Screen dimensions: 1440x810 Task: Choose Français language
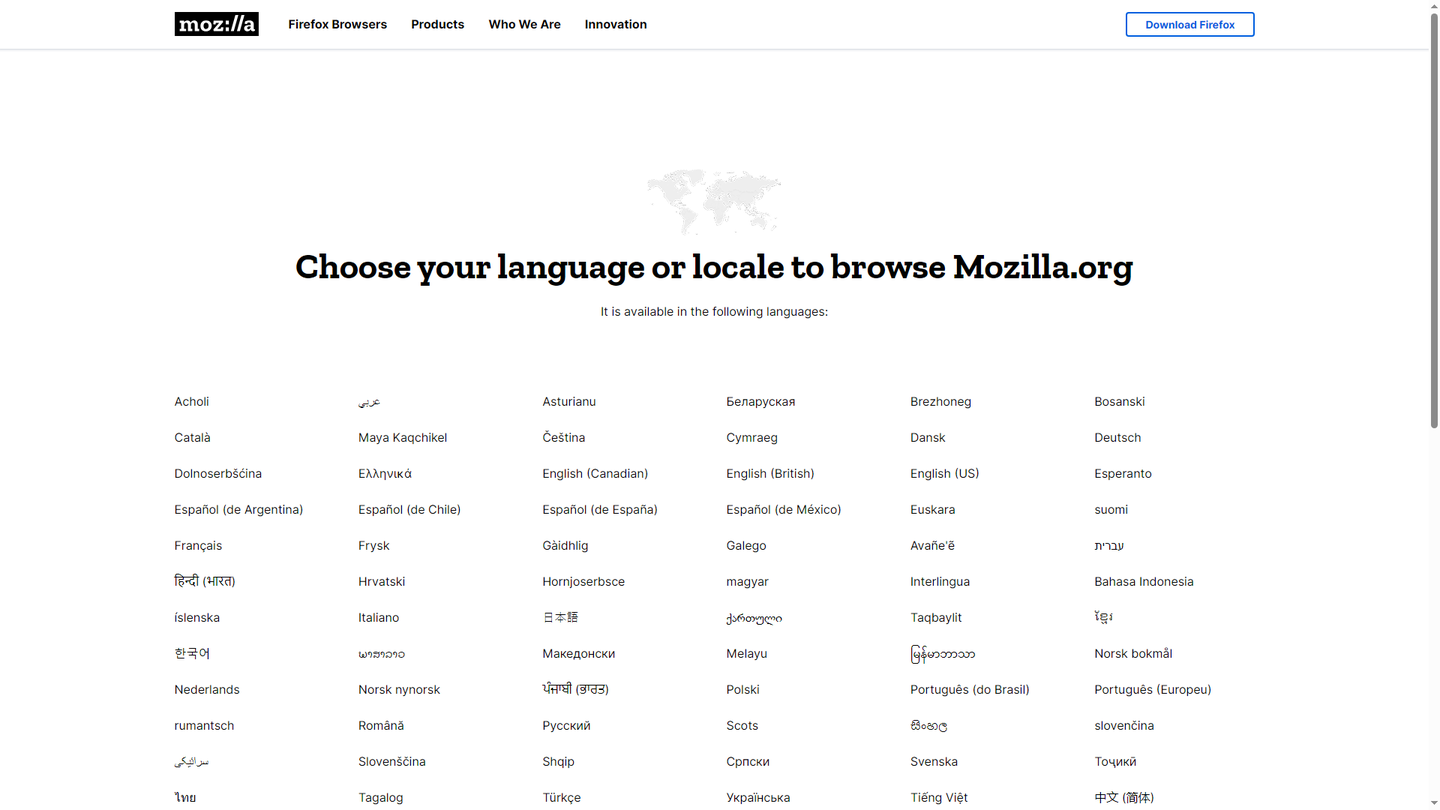pyautogui.click(x=197, y=545)
